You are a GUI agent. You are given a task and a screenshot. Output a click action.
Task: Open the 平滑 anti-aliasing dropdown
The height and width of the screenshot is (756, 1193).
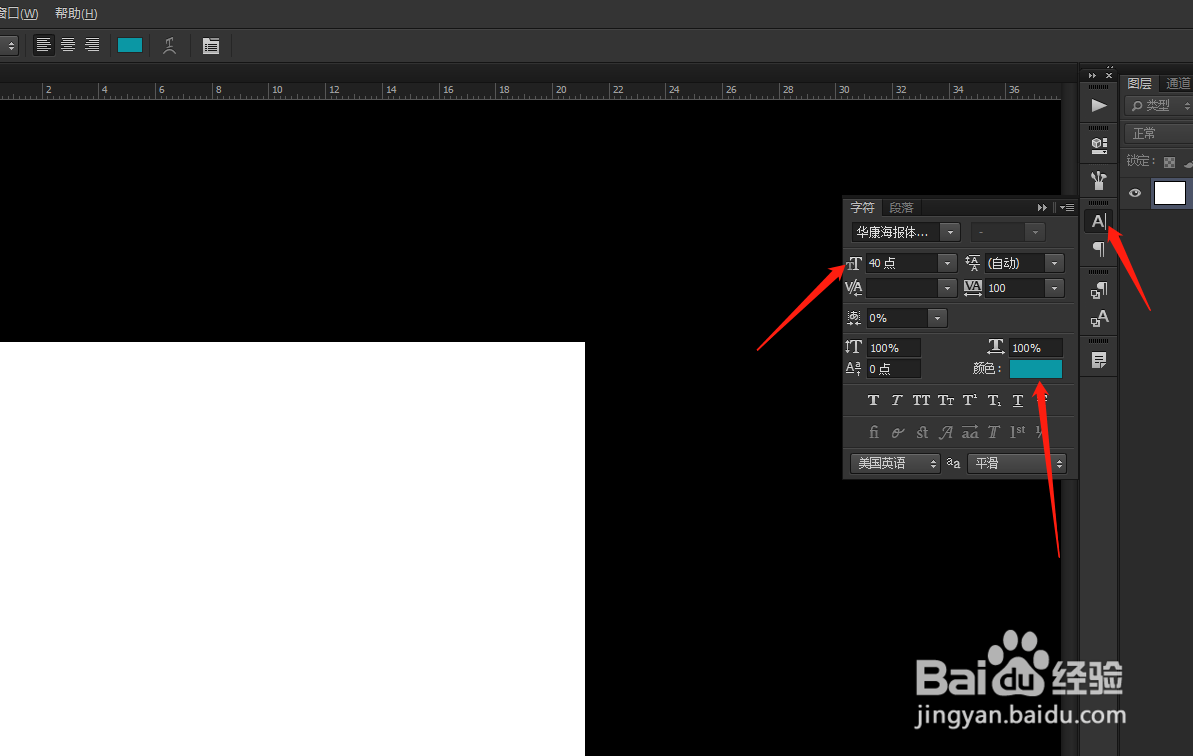click(x=1016, y=463)
